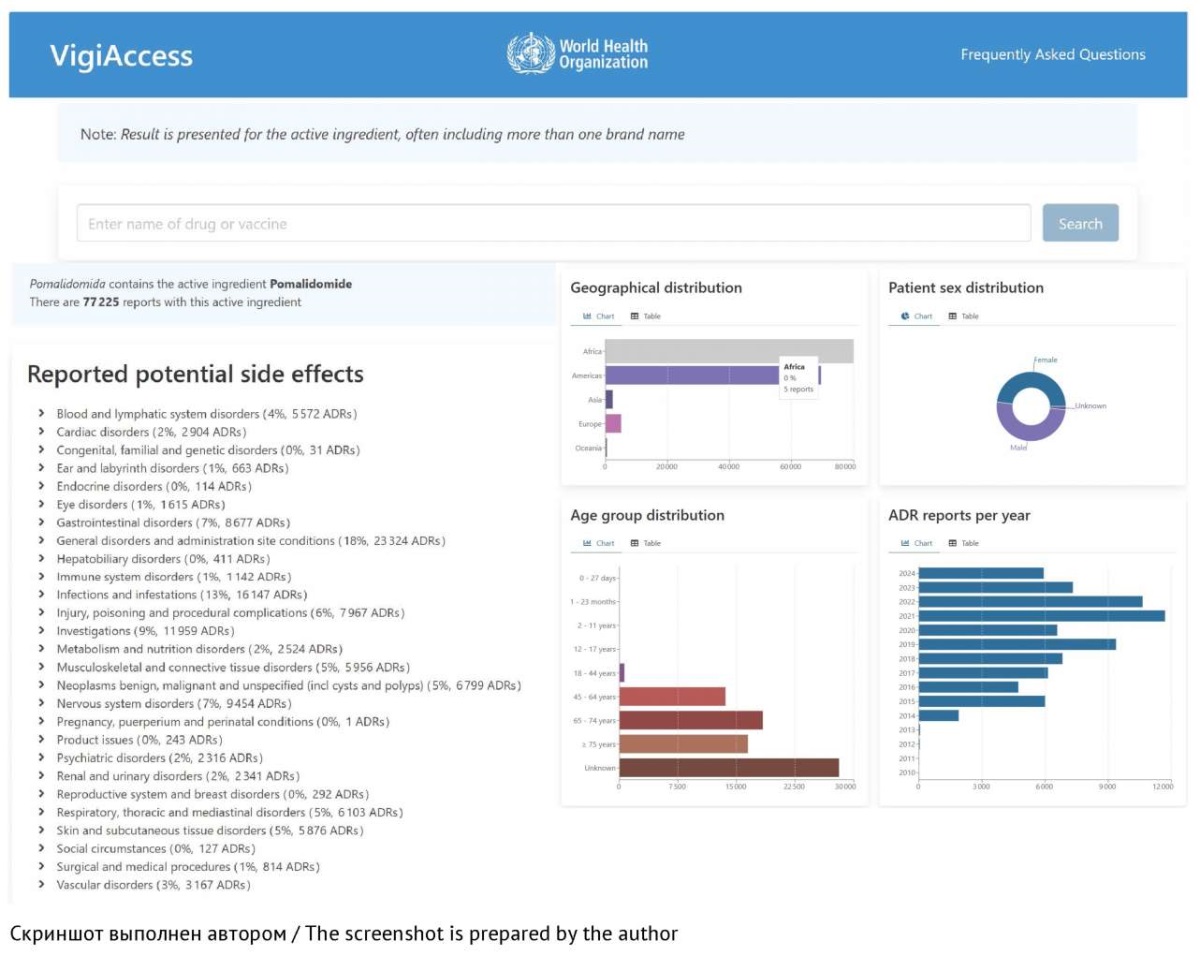Expand Nervous system disorders list

coord(165,704)
